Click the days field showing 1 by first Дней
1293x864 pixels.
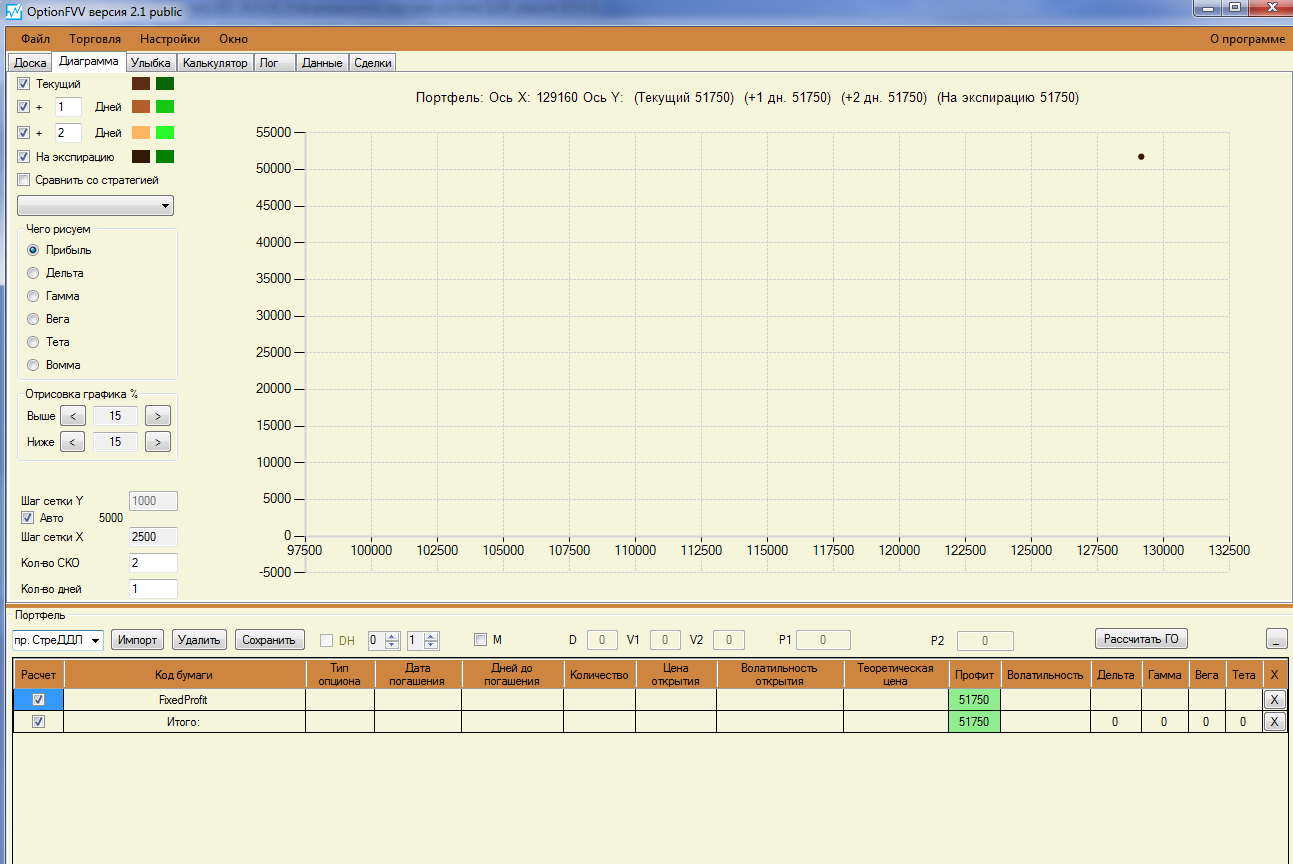coord(68,107)
